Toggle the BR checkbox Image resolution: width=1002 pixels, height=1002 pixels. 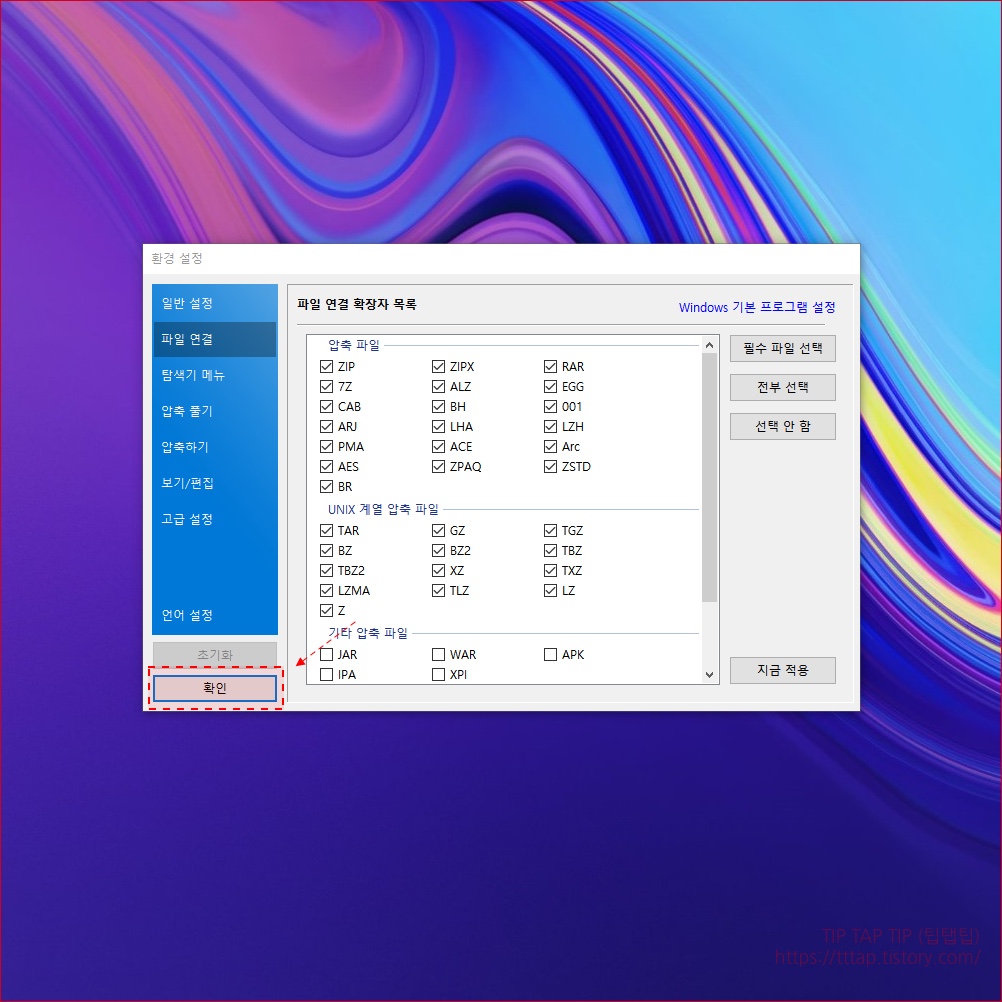pyautogui.click(x=327, y=486)
